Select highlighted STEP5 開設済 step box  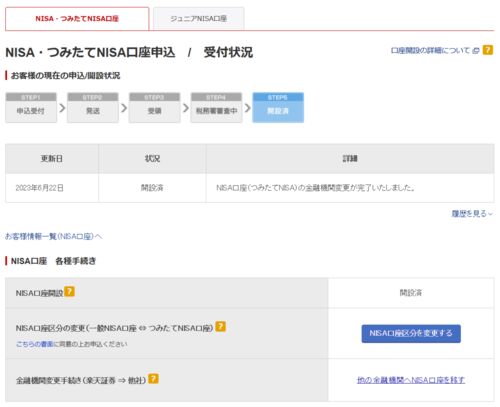pos(278,107)
